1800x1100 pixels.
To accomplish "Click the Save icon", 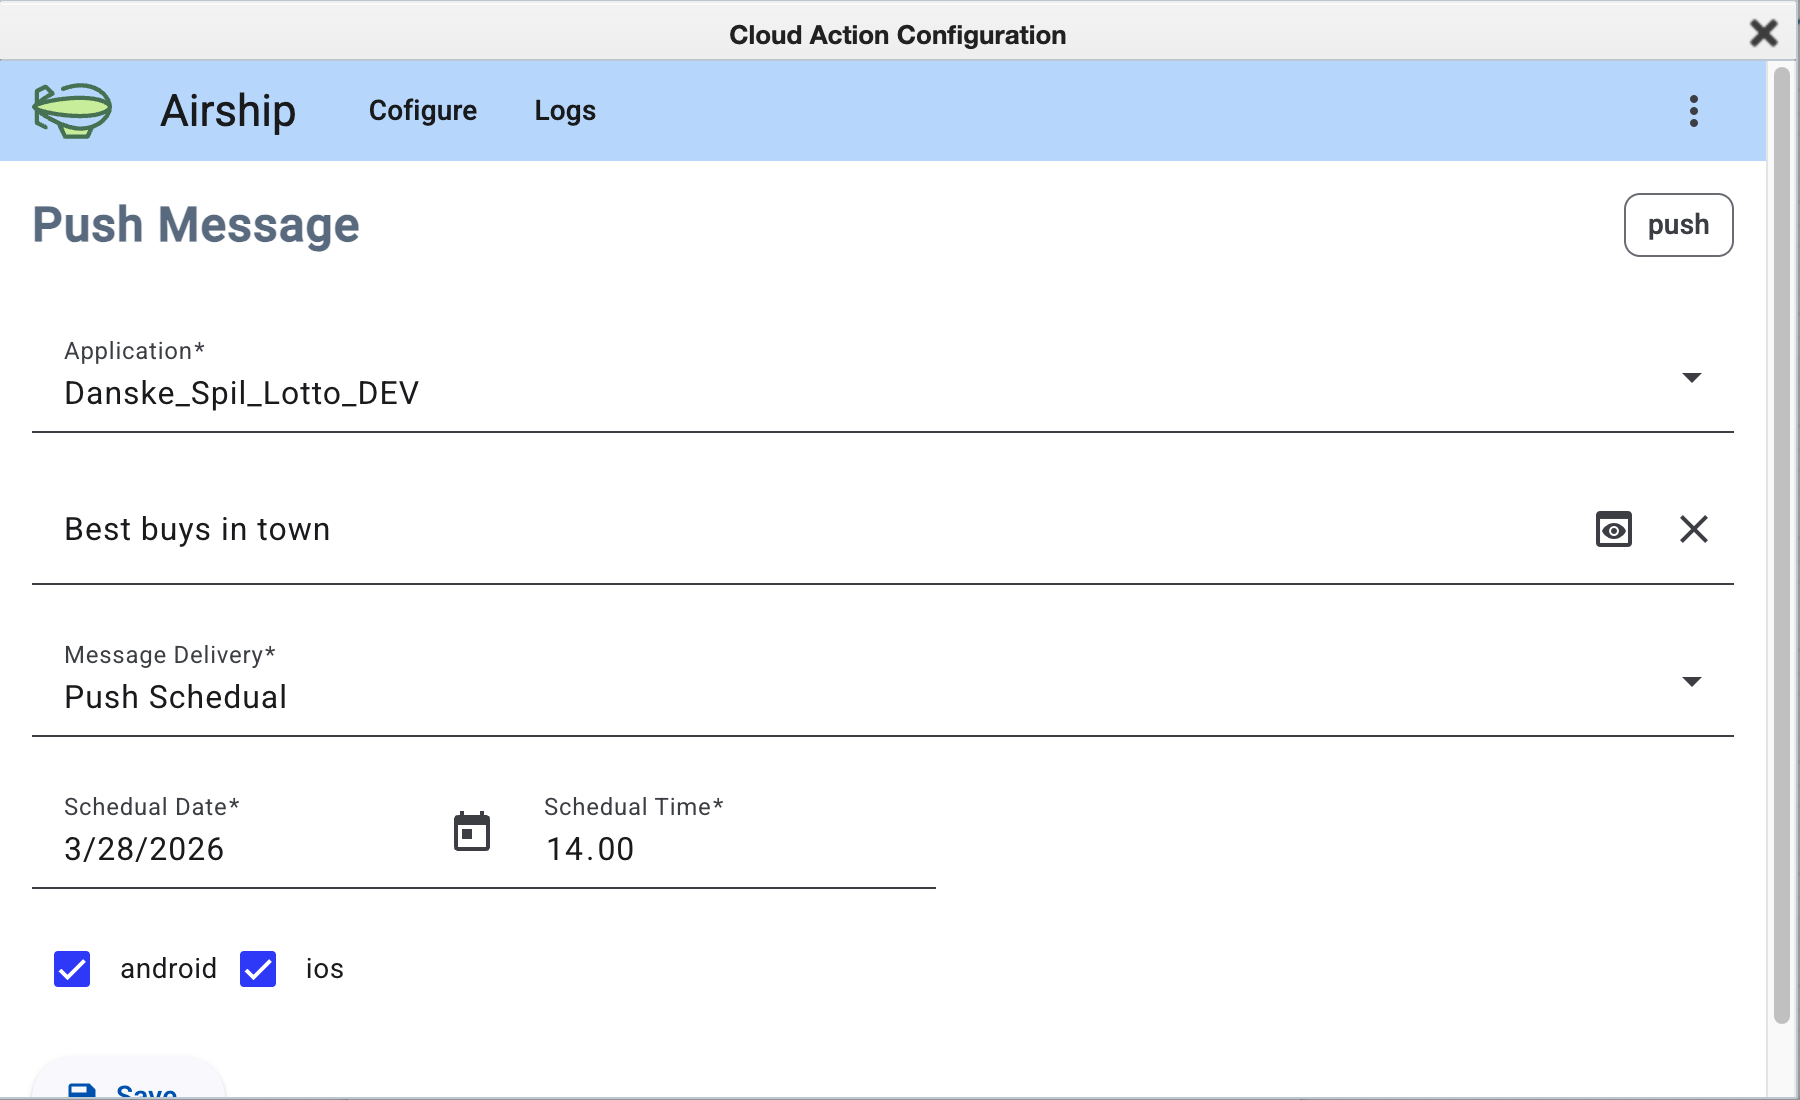I will [84, 1090].
